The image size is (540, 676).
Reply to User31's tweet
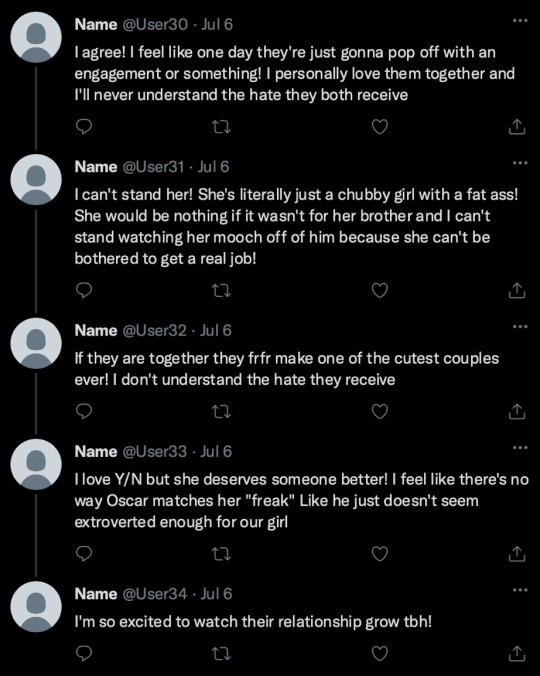(84, 291)
